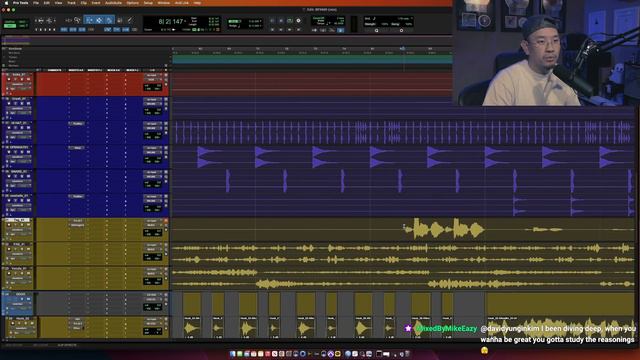This screenshot has width=640, height=360.
Task: Open input path selector on red kick track
Action: (x=152, y=75)
